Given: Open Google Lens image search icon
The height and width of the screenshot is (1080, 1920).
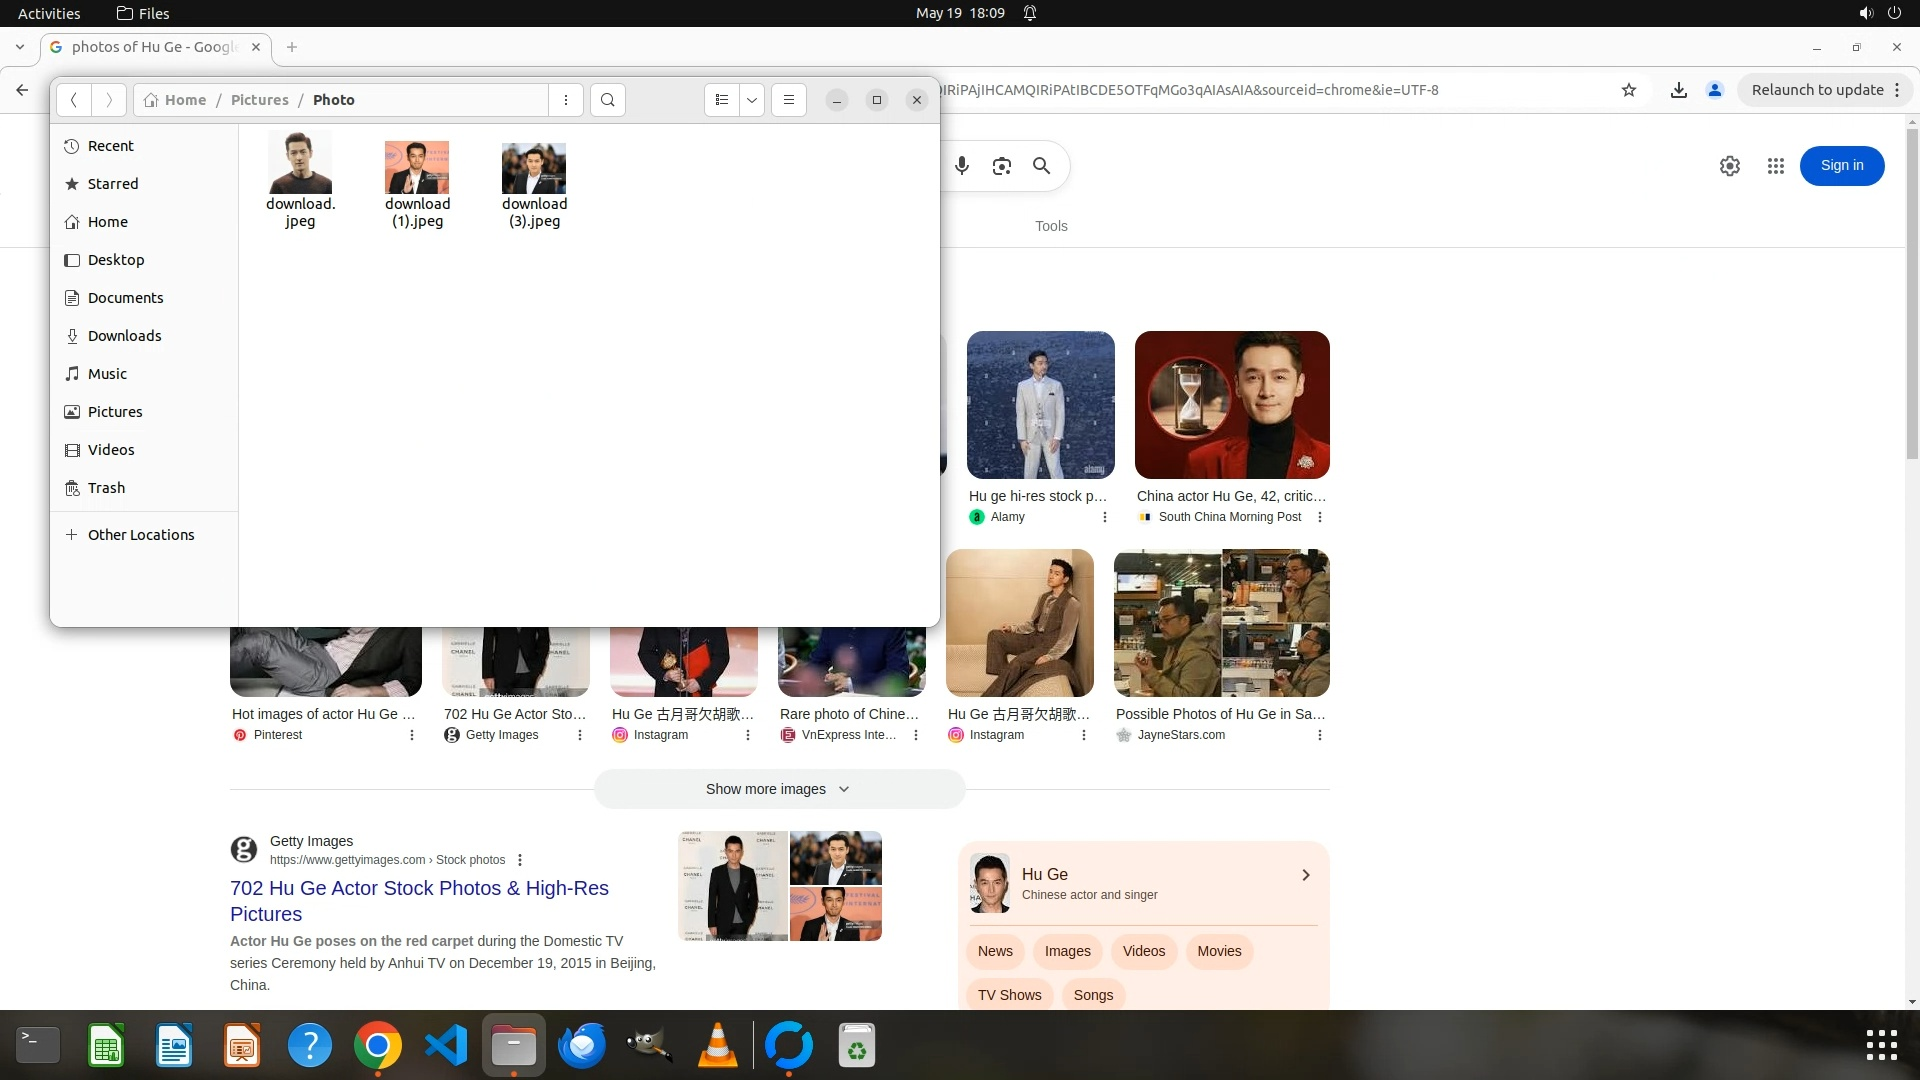Looking at the screenshot, I should [x=1002, y=166].
